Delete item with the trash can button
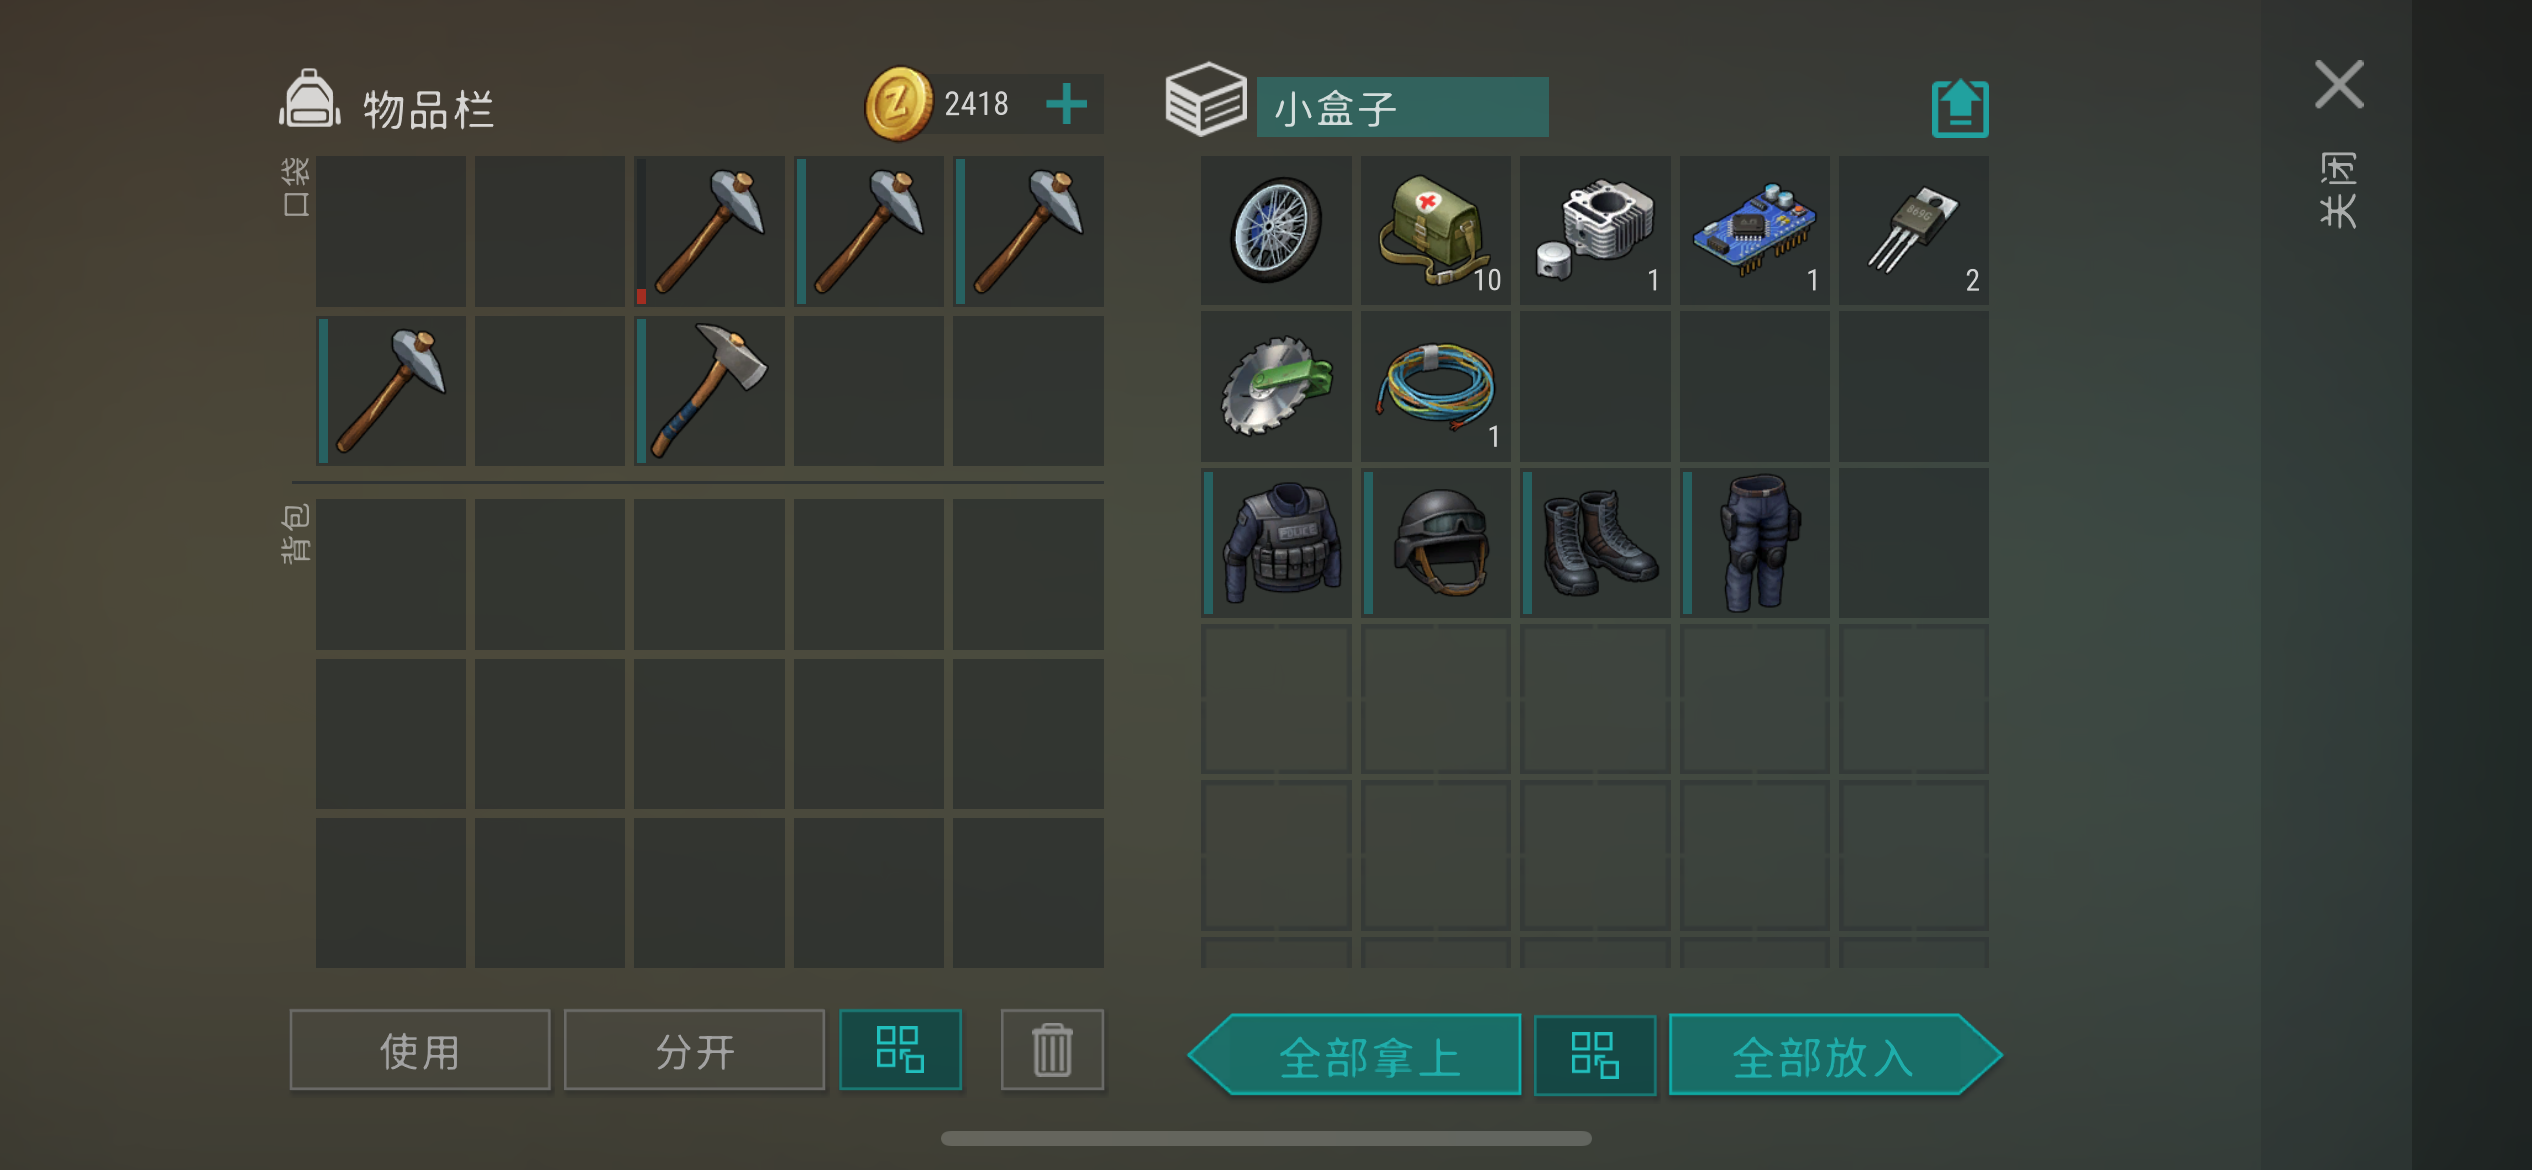Image resolution: width=2532 pixels, height=1170 pixels. click(1052, 1050)
